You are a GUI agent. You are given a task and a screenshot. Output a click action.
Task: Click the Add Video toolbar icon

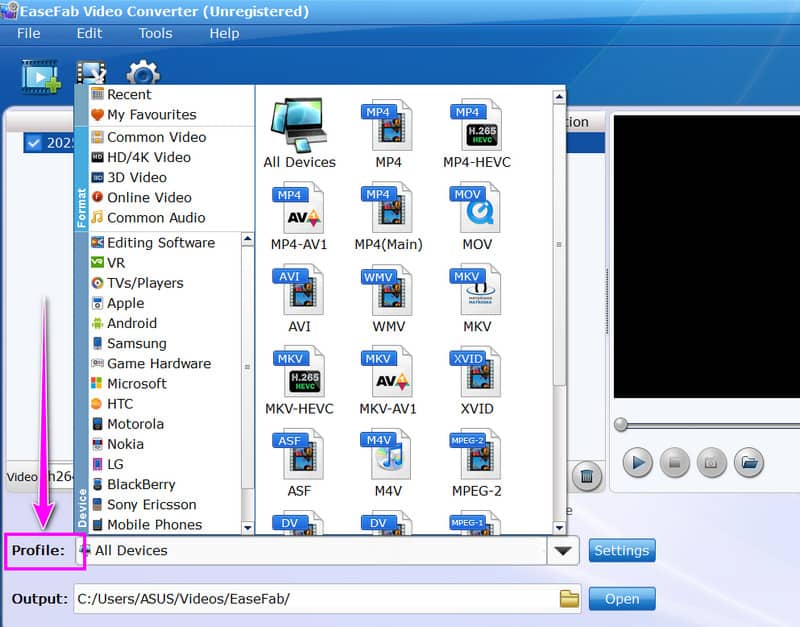coord(40,77)
